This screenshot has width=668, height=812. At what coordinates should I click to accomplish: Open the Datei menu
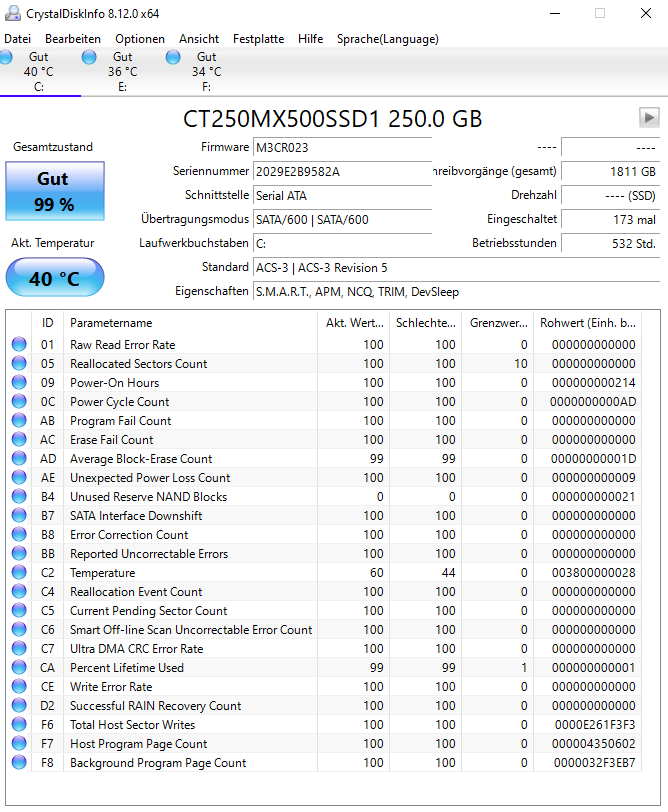point(18,39)
